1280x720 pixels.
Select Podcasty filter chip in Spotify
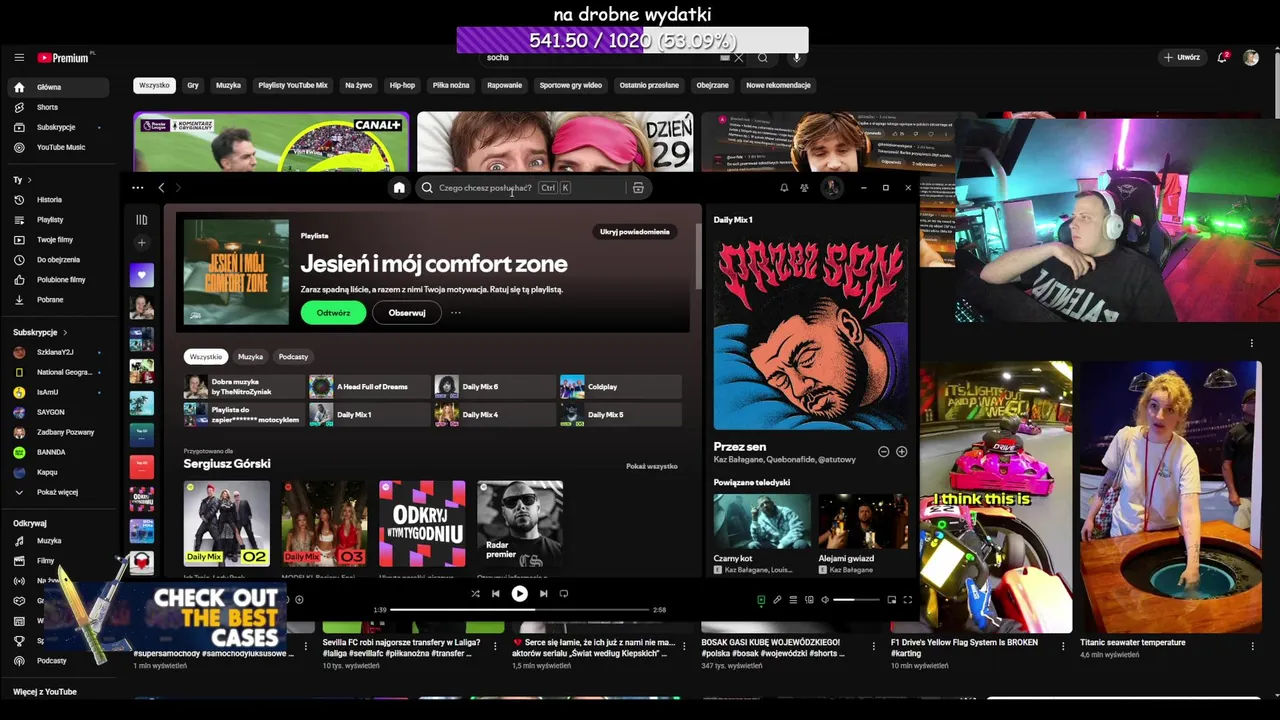point(293,357)
